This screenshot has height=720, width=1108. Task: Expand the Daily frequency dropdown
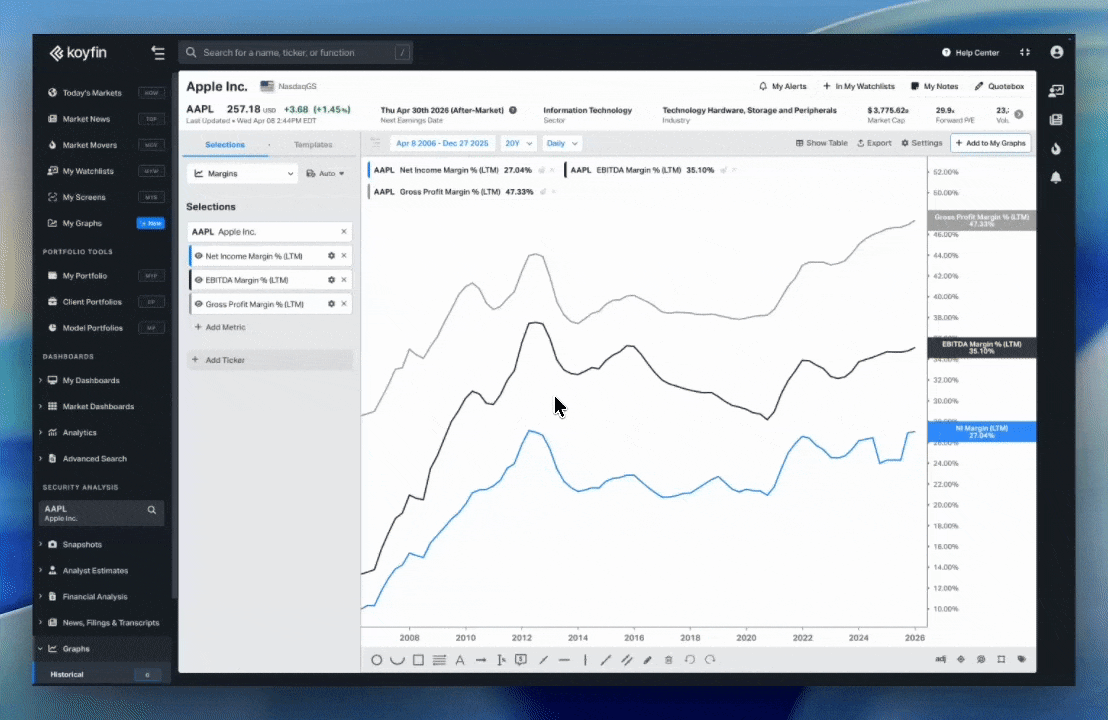[561, 143]
